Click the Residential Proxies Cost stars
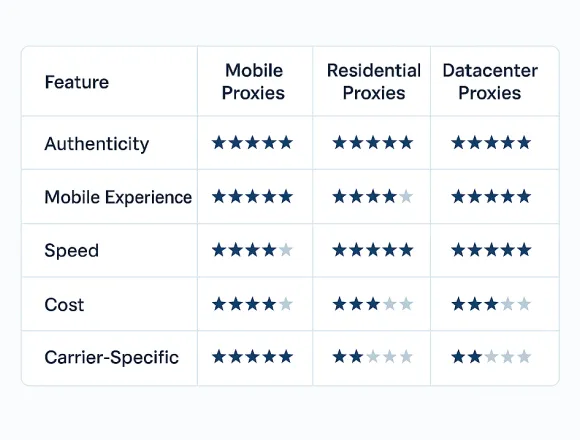 click(372, 304)
